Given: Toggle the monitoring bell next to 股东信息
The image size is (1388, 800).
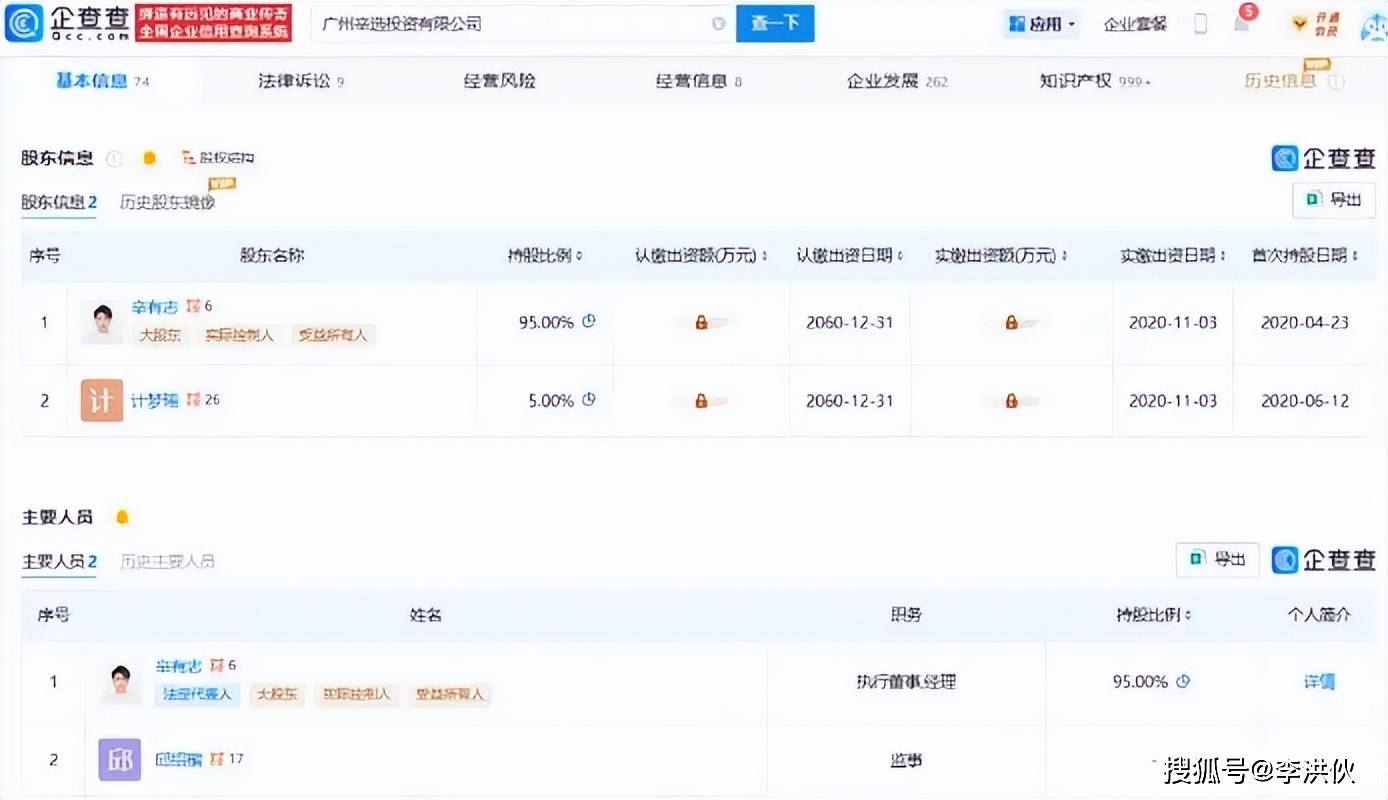Looking at the screenshot, I should [149, 158].
